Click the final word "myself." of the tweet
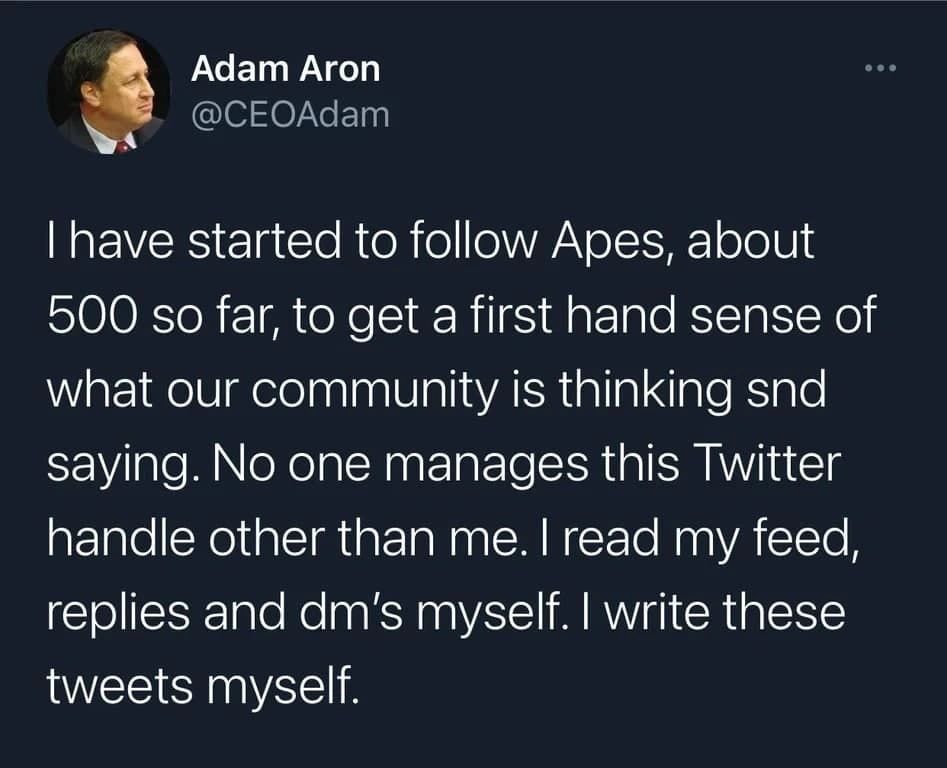The width and height of the screenshot is (947, 768). point(283,687)
